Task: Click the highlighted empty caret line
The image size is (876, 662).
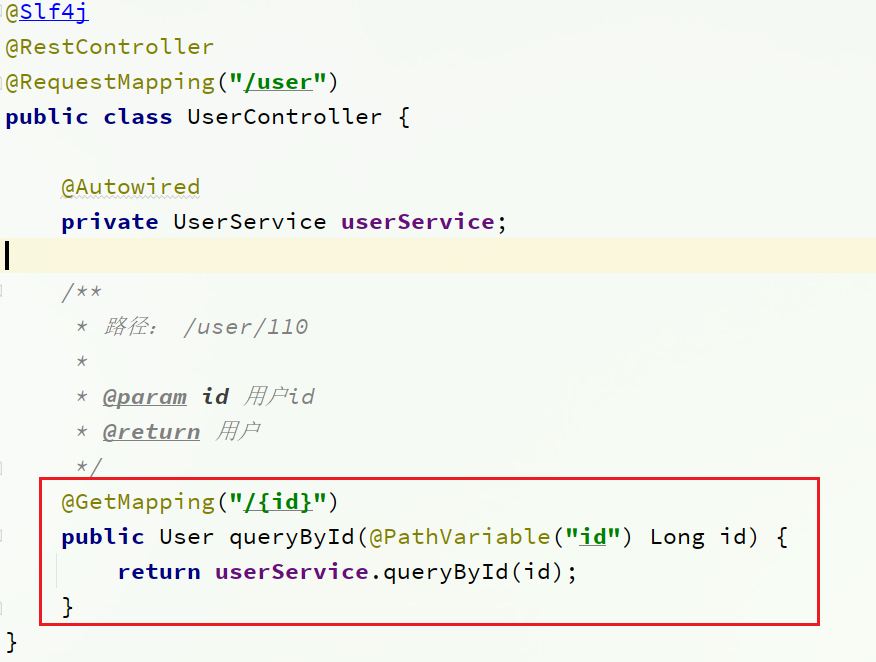Action: click(438, 256)
